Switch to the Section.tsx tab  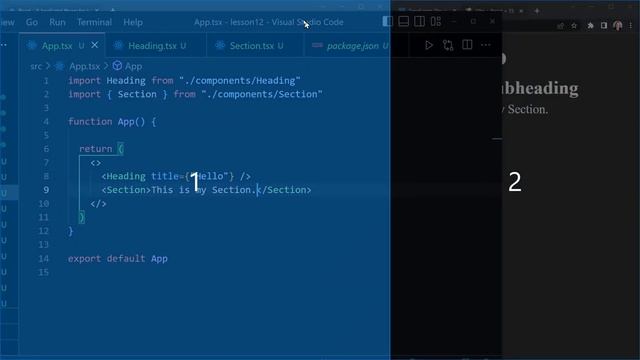click(256, 46)
